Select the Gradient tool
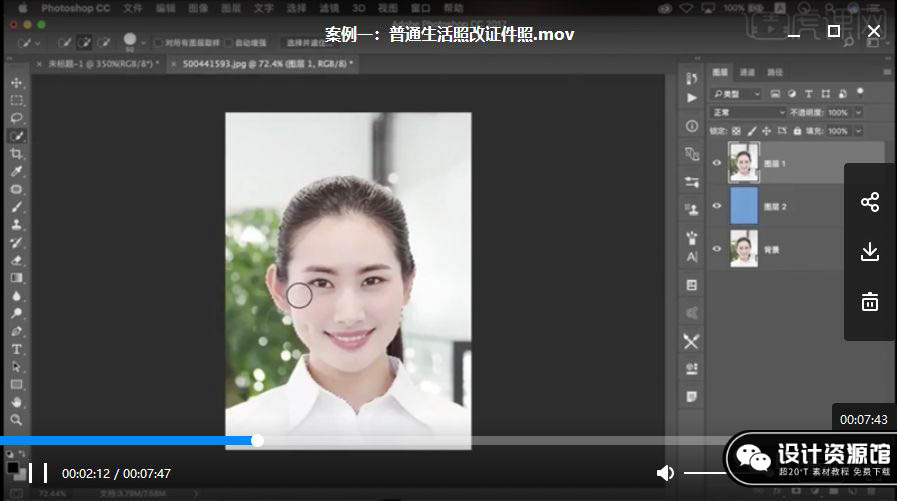The width and height of the screenshot is (897, 501). tap(16, 278)
